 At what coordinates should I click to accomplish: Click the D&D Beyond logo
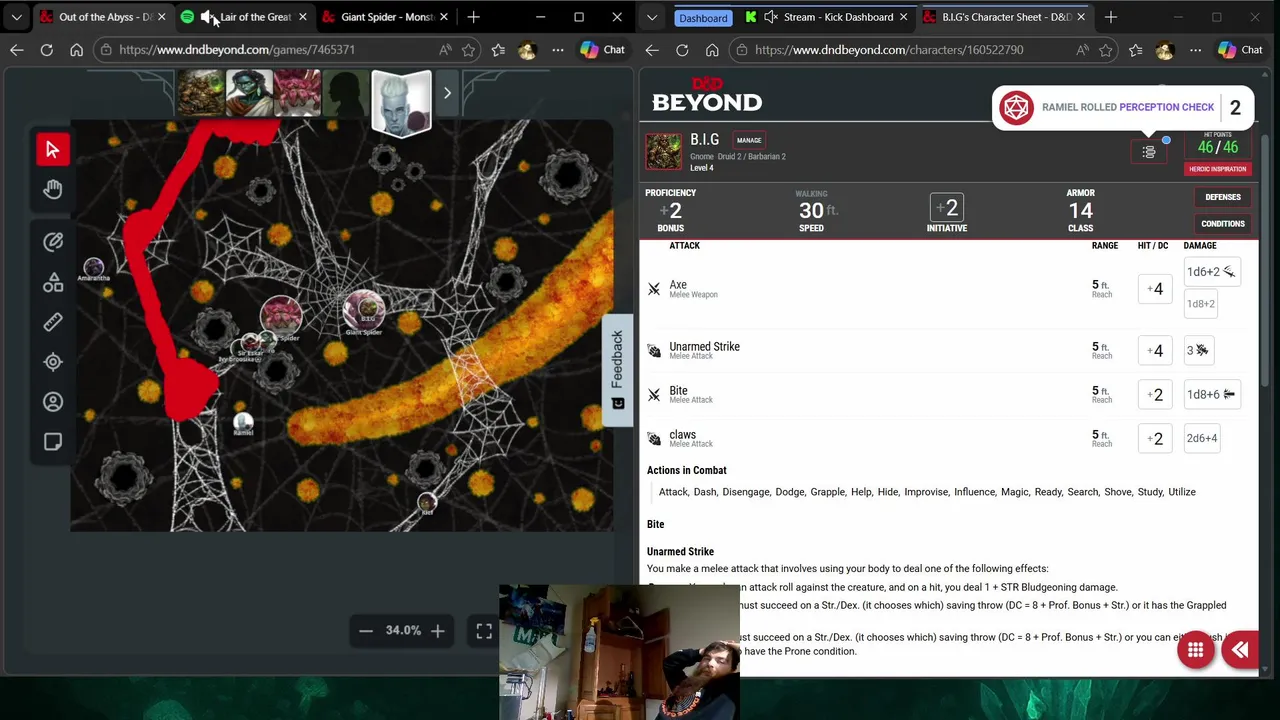707,95
